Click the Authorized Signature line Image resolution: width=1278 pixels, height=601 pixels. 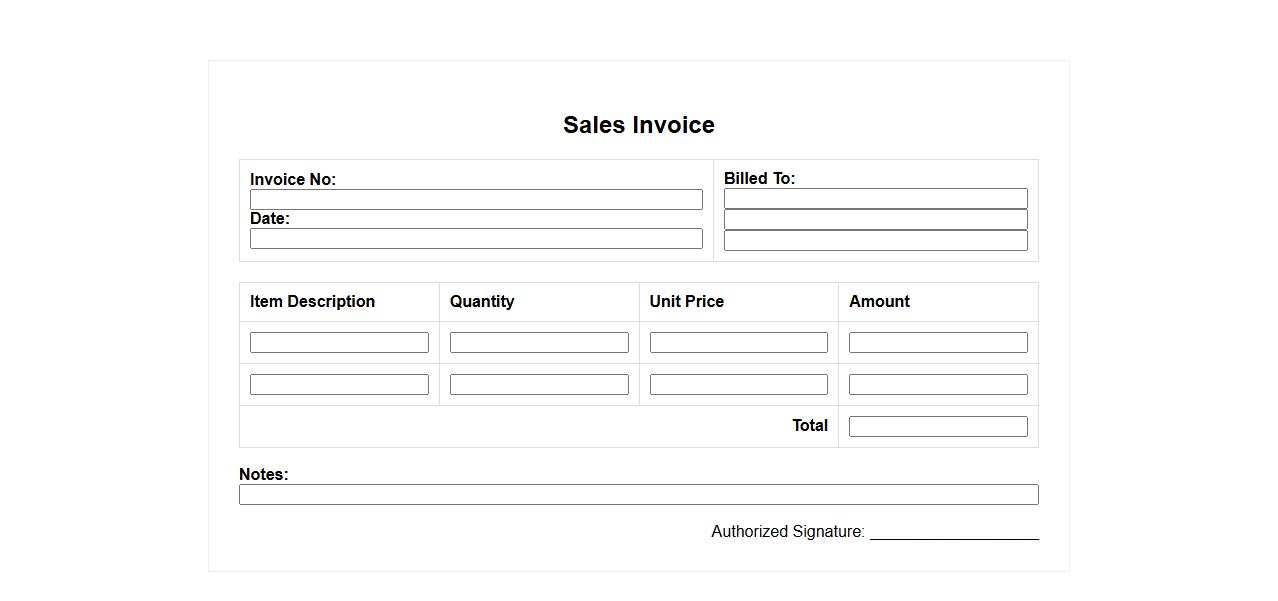954,533
